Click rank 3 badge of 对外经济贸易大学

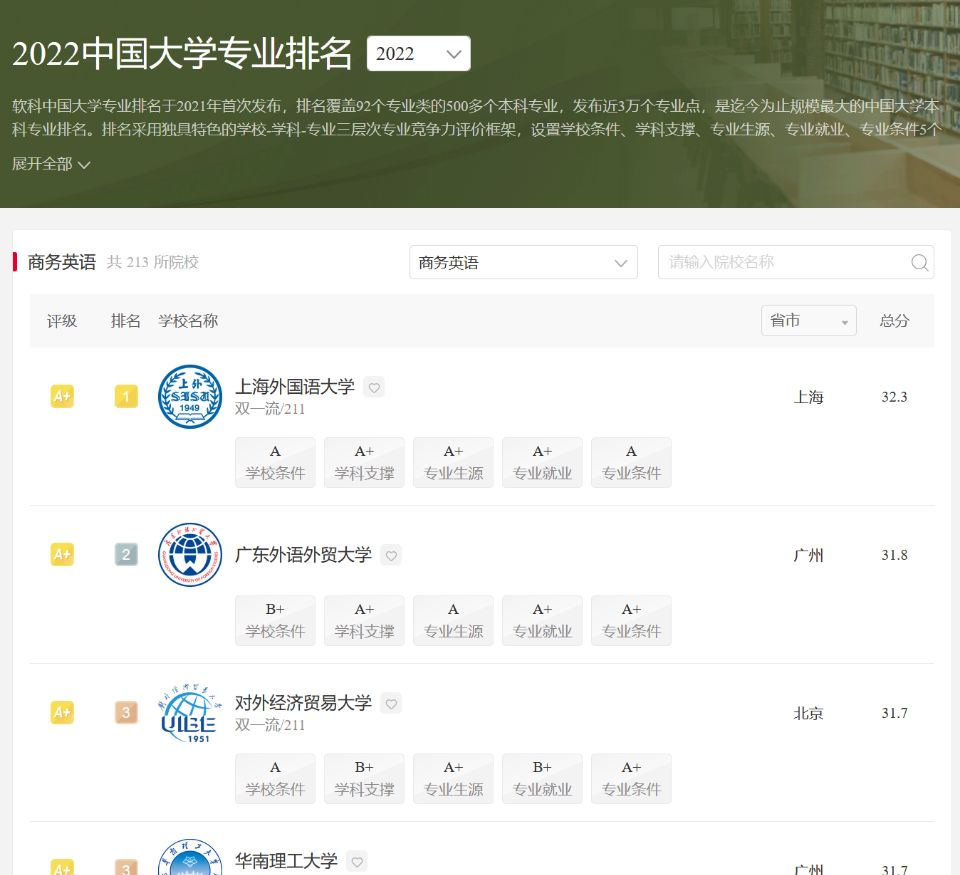[x=126, y=713]
